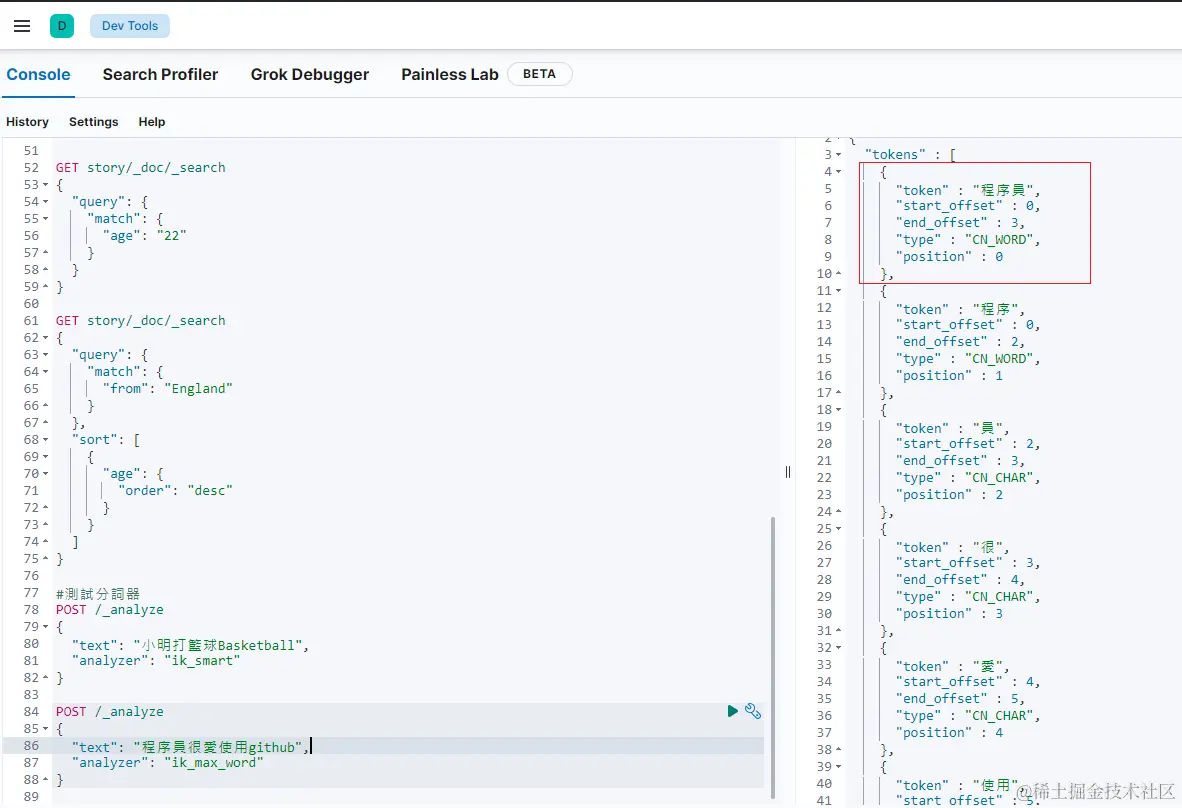Click the panel resize handle between editor and output
This screenshot has width=1182, height=808.
(788, 472)
